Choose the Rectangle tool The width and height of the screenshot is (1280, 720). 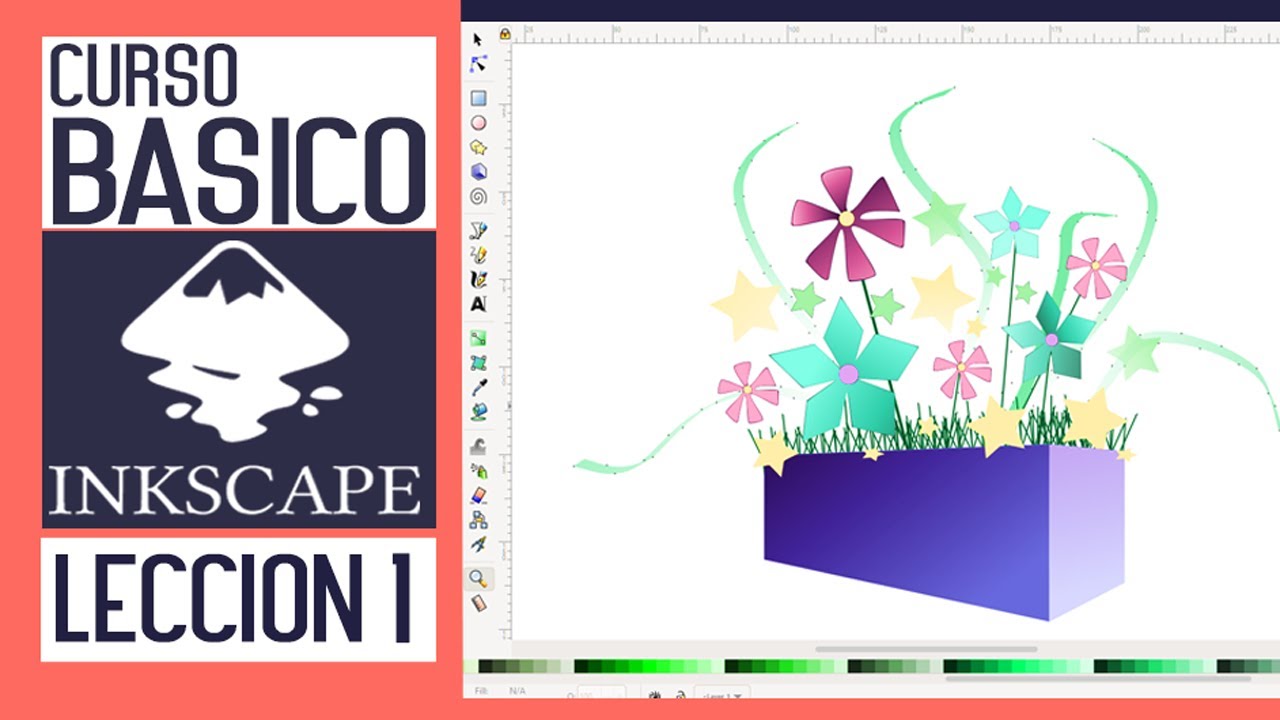tap(478, 98)
